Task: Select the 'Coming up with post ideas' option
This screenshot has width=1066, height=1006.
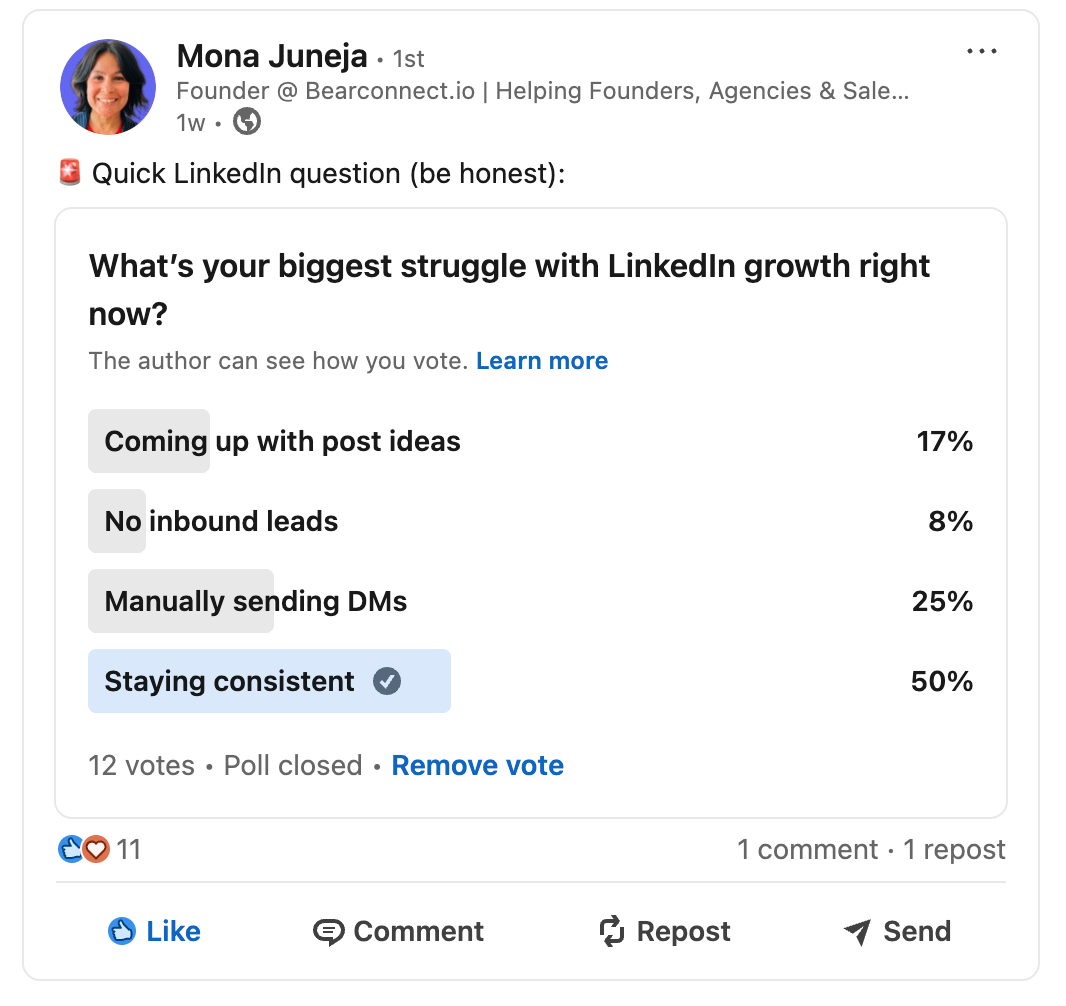Action: [x=283, y=441]
